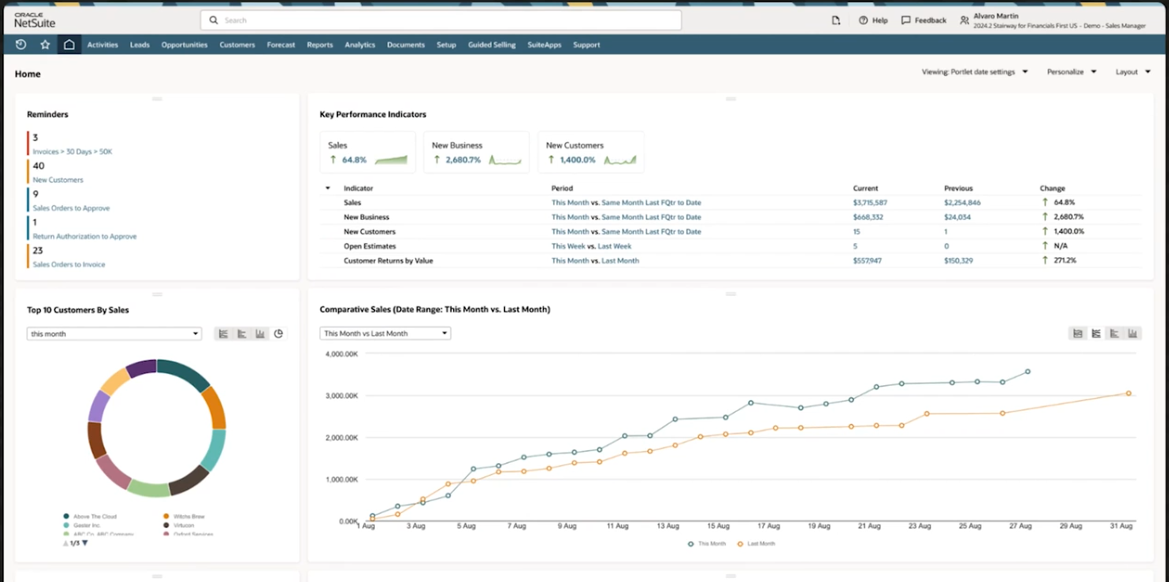Click the Create New document icon

pos(836,20)
